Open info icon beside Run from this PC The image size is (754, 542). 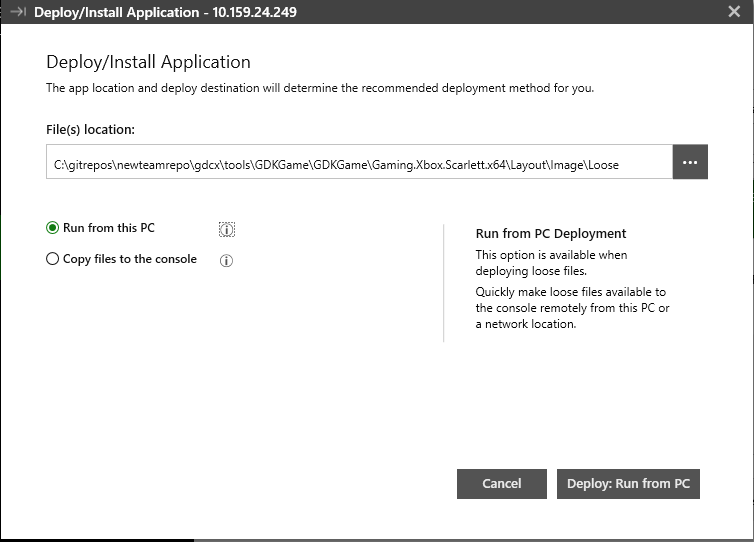pos(226,230)
